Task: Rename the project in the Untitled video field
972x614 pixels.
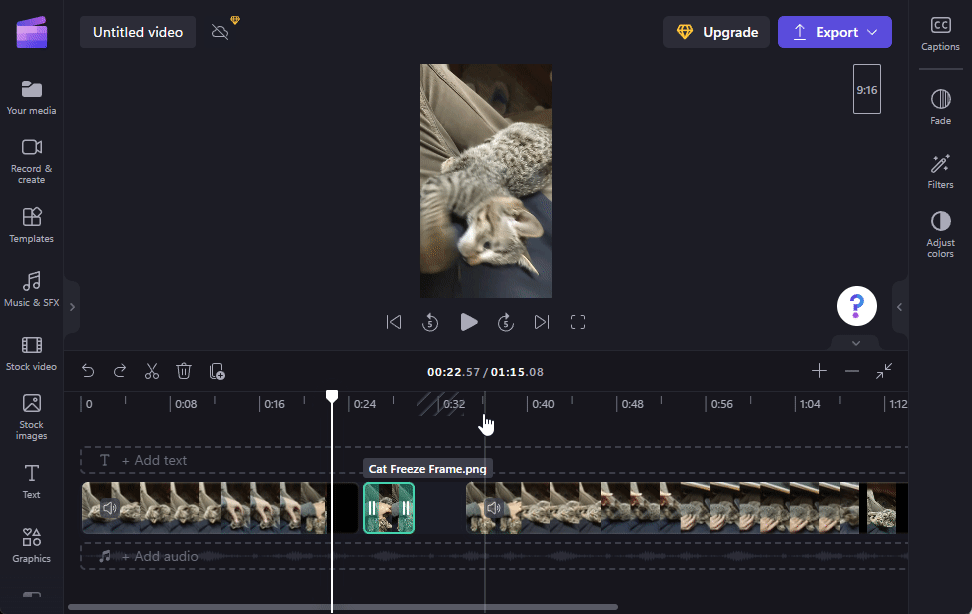Action: coord(137,31)
